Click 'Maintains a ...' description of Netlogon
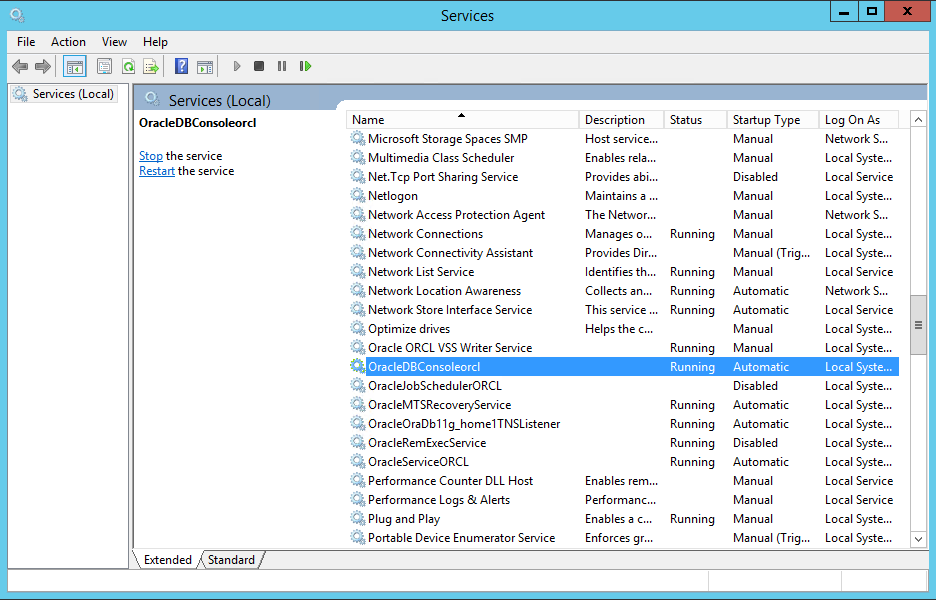 (621, 196)
